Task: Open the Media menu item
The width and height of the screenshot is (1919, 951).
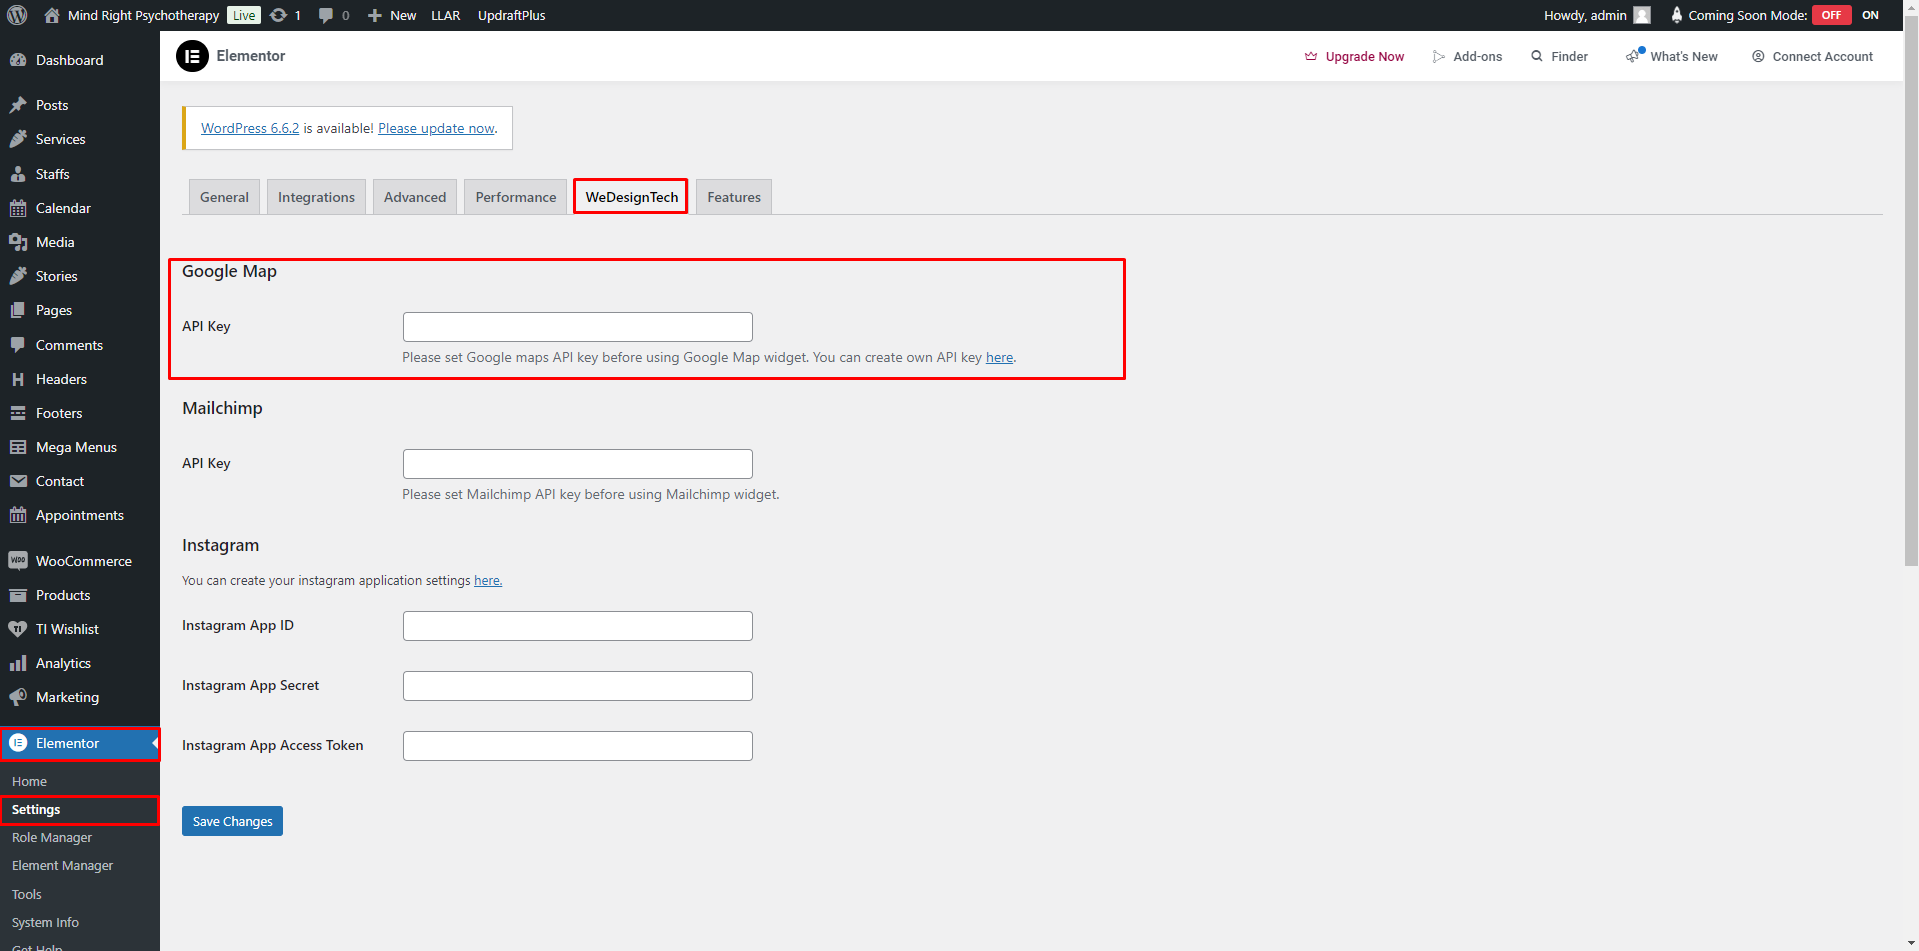Action: click(x=80, y=242)
